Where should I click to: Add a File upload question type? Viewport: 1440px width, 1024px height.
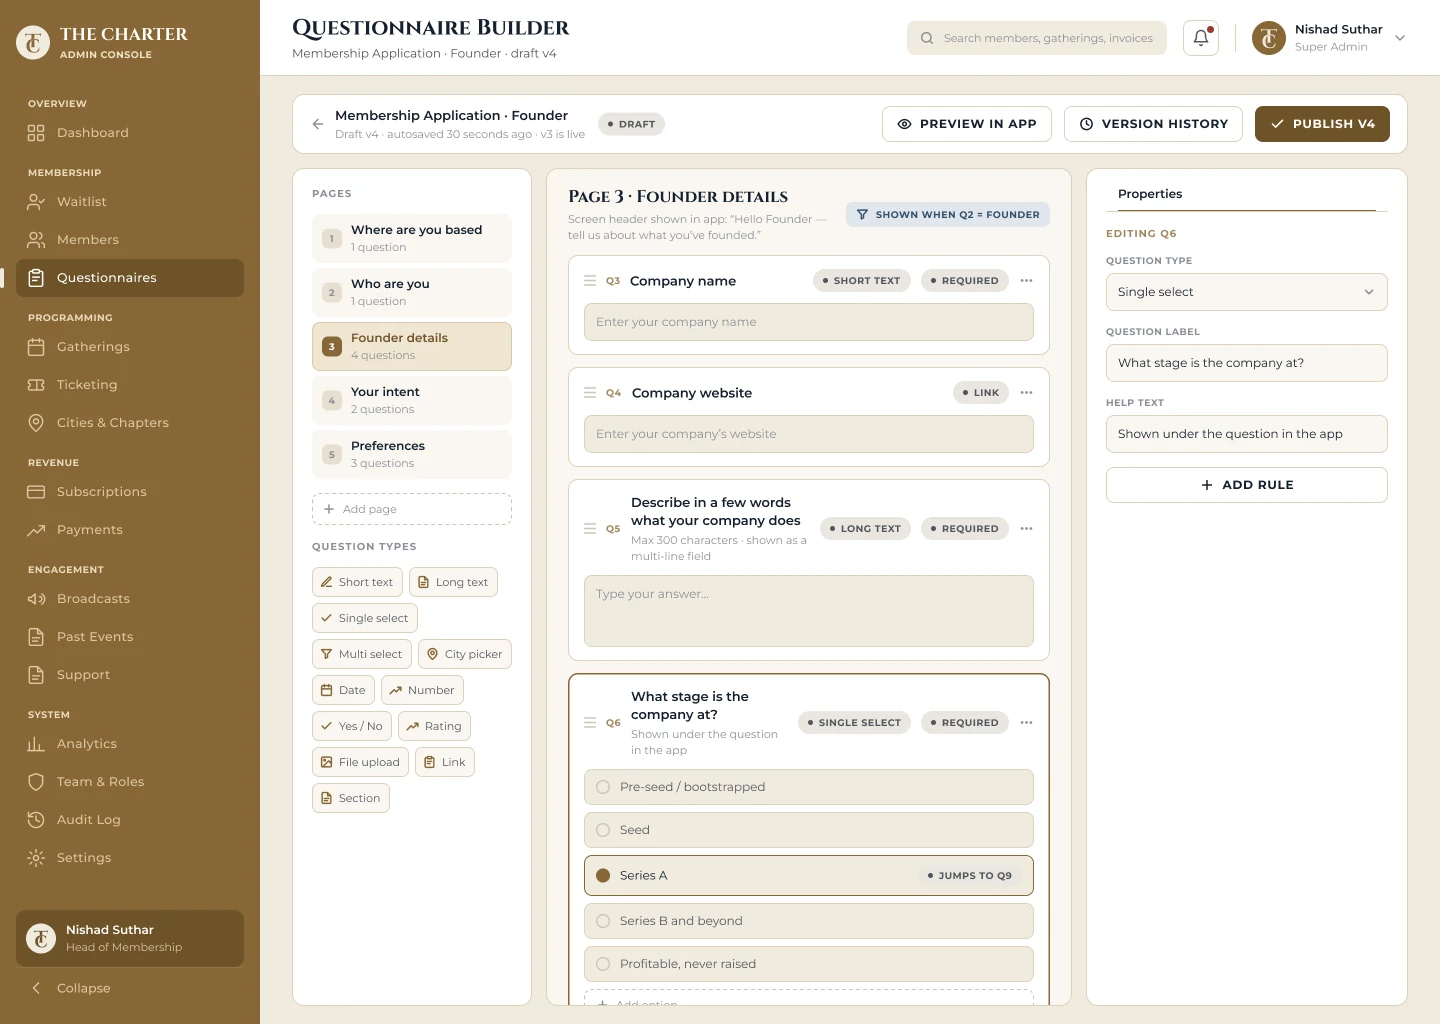coord(360,762)
